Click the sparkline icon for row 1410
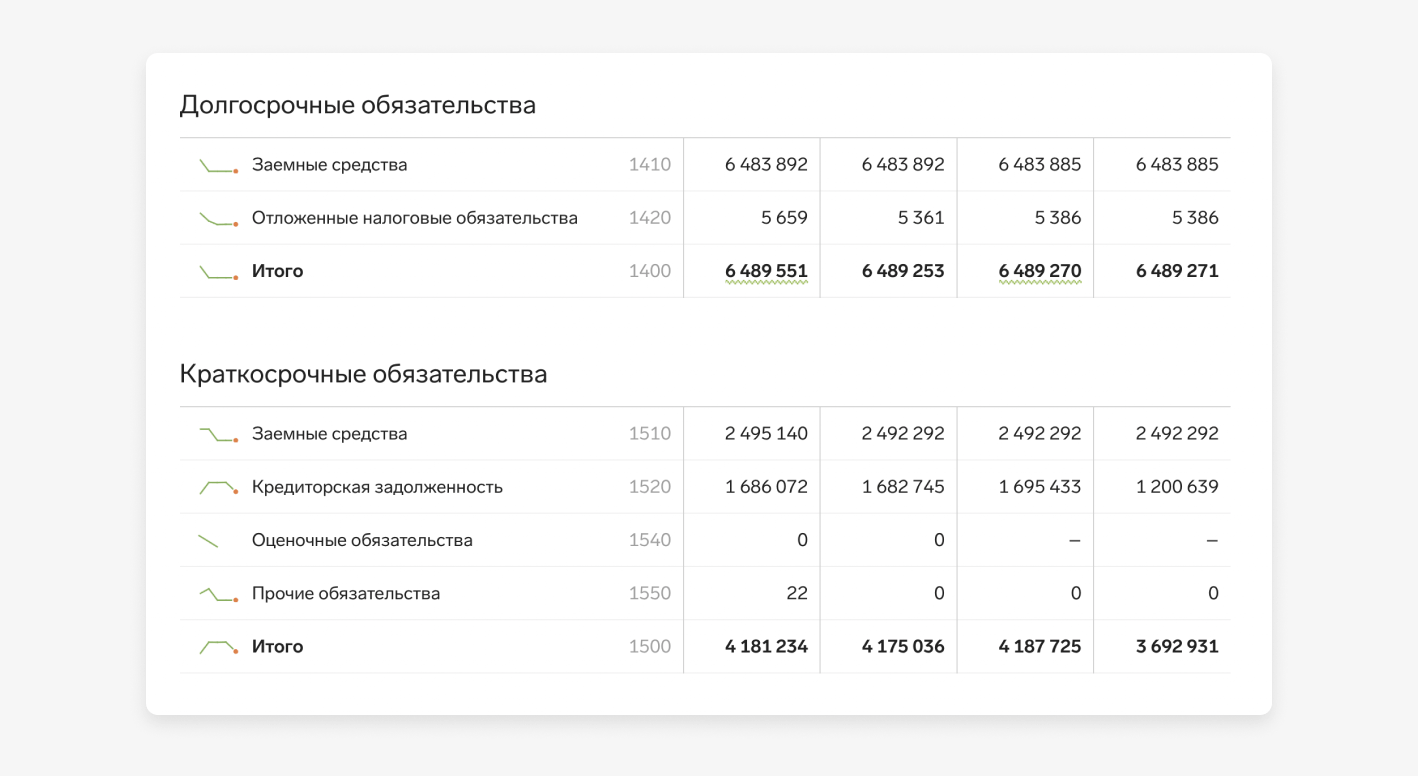The image size is (1418, 776). click(218, 166)
